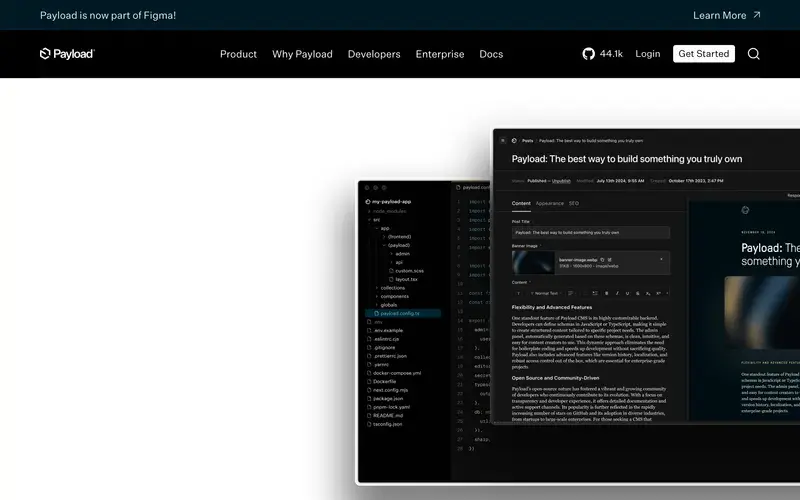The width and height of the screenshot is (800, 500).
Task: Expand the node_modules folder
Action: tap(388, 211)
